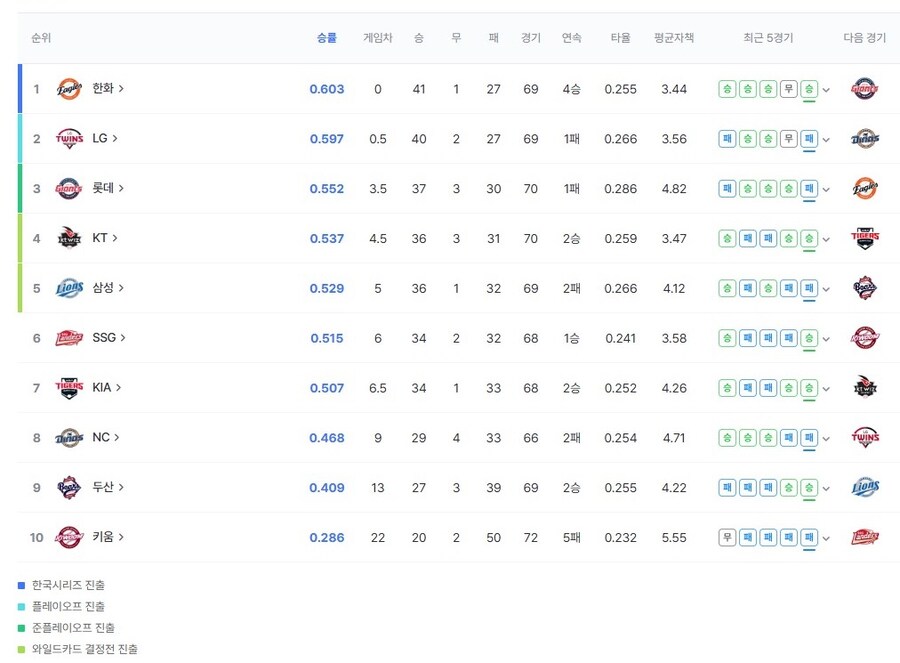Click the Doosan Bears team logo

69,488
